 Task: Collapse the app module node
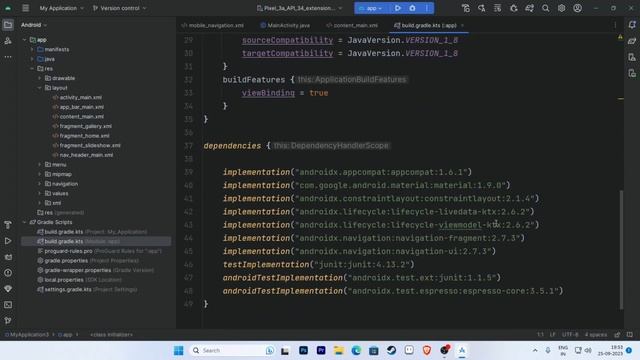(24, 40)
